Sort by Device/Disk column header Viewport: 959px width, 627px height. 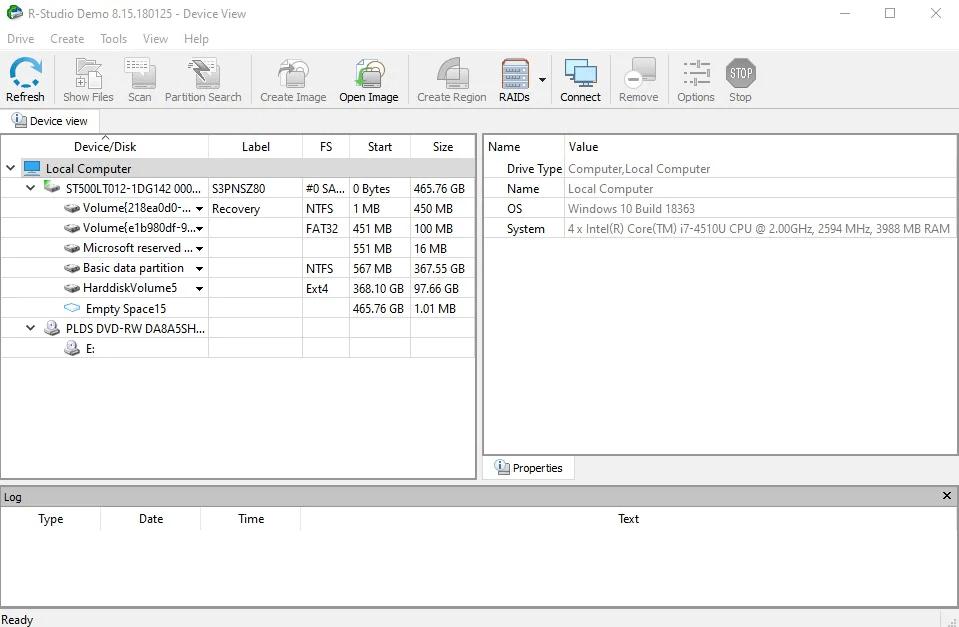tap(105, 147)
